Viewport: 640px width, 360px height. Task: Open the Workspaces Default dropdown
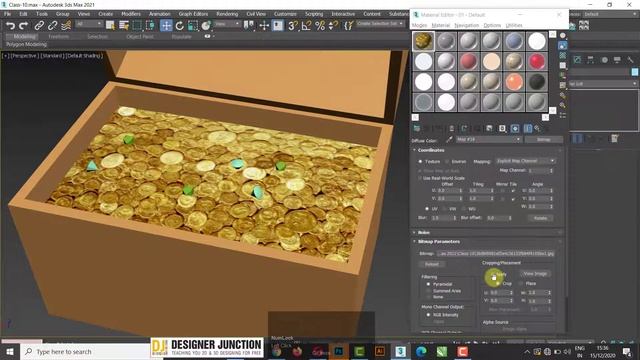(611, 14)
